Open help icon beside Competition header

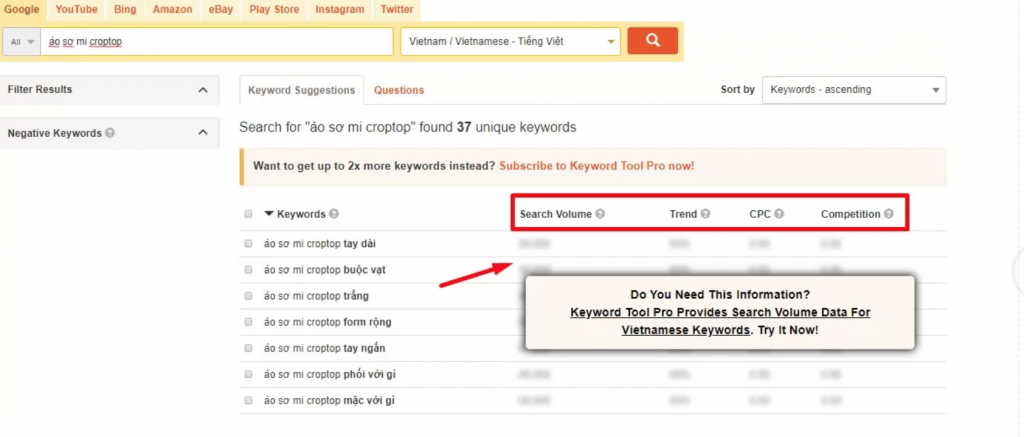point(889,214)
